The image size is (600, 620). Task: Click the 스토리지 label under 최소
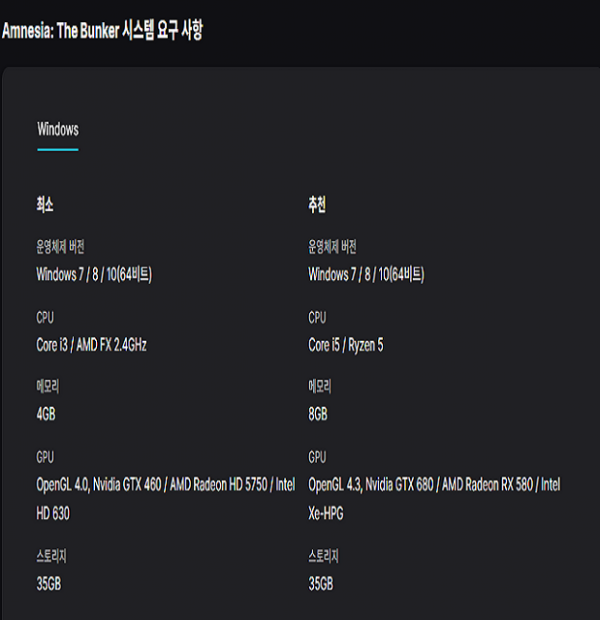click(x=53, y=556)
